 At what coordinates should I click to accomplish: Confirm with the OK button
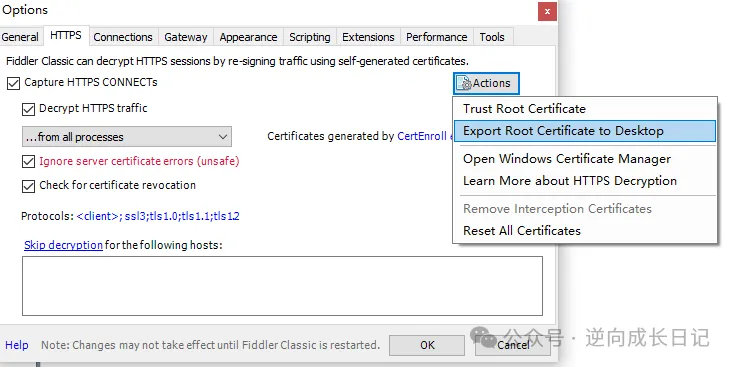click(427, 345)
